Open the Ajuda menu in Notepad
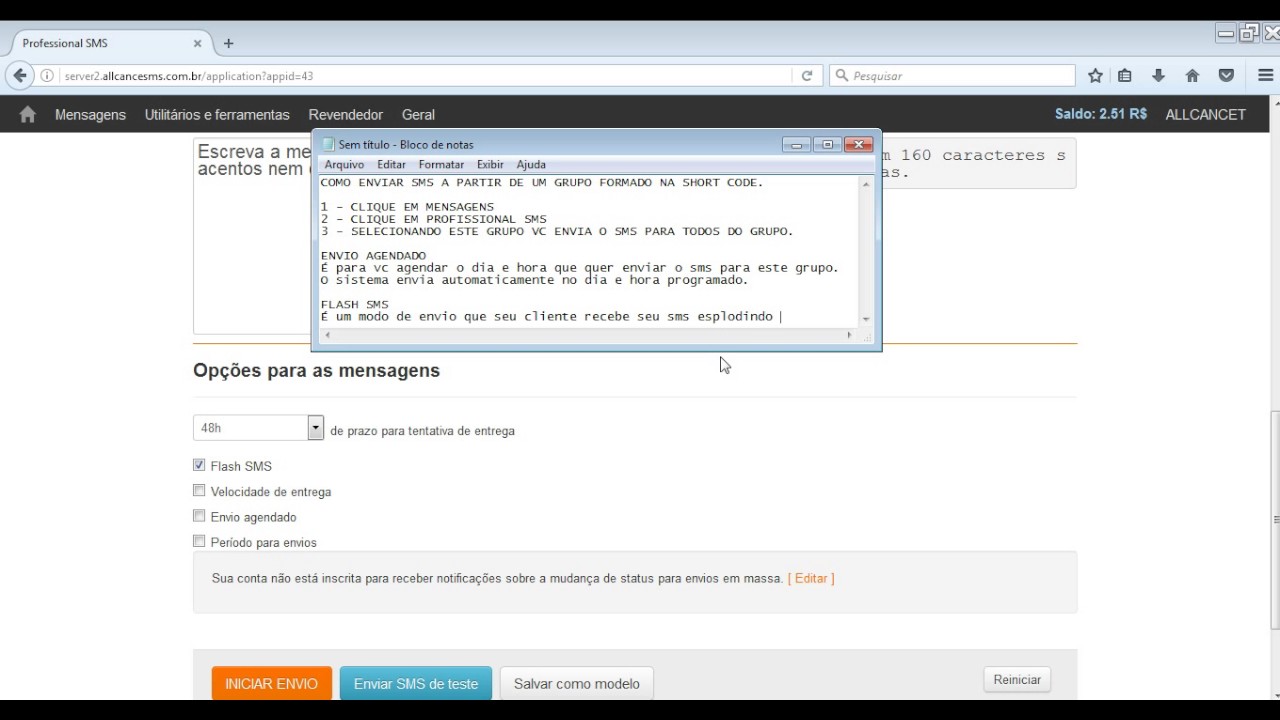 pos(531,165)
